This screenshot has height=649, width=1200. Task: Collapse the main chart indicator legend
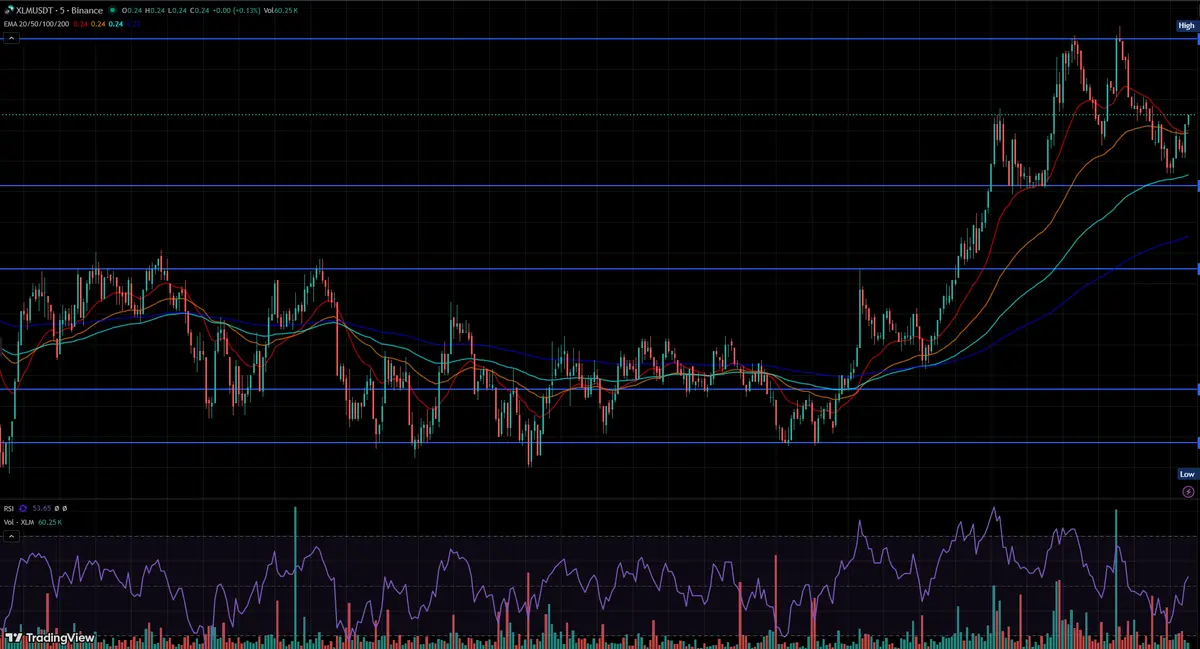[x=11, y=38]
